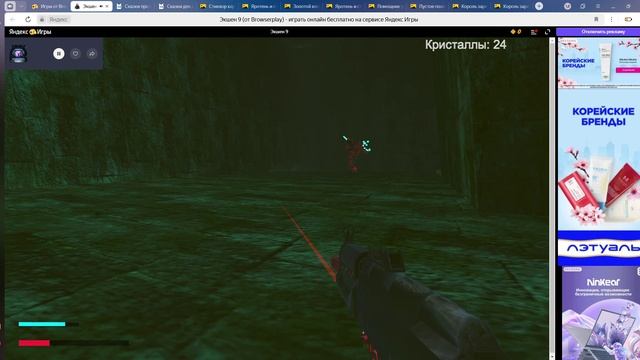Screen dimensions: 640x360
Task: Click the Экшен 9 game title
Action: click(x=279, y=32)
